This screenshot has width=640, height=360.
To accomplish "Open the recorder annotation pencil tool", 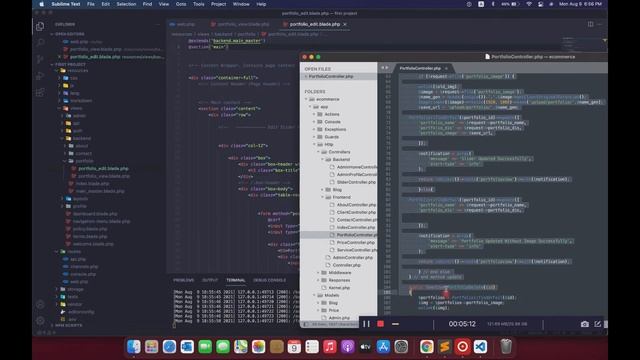I will [x=598, y=324].
